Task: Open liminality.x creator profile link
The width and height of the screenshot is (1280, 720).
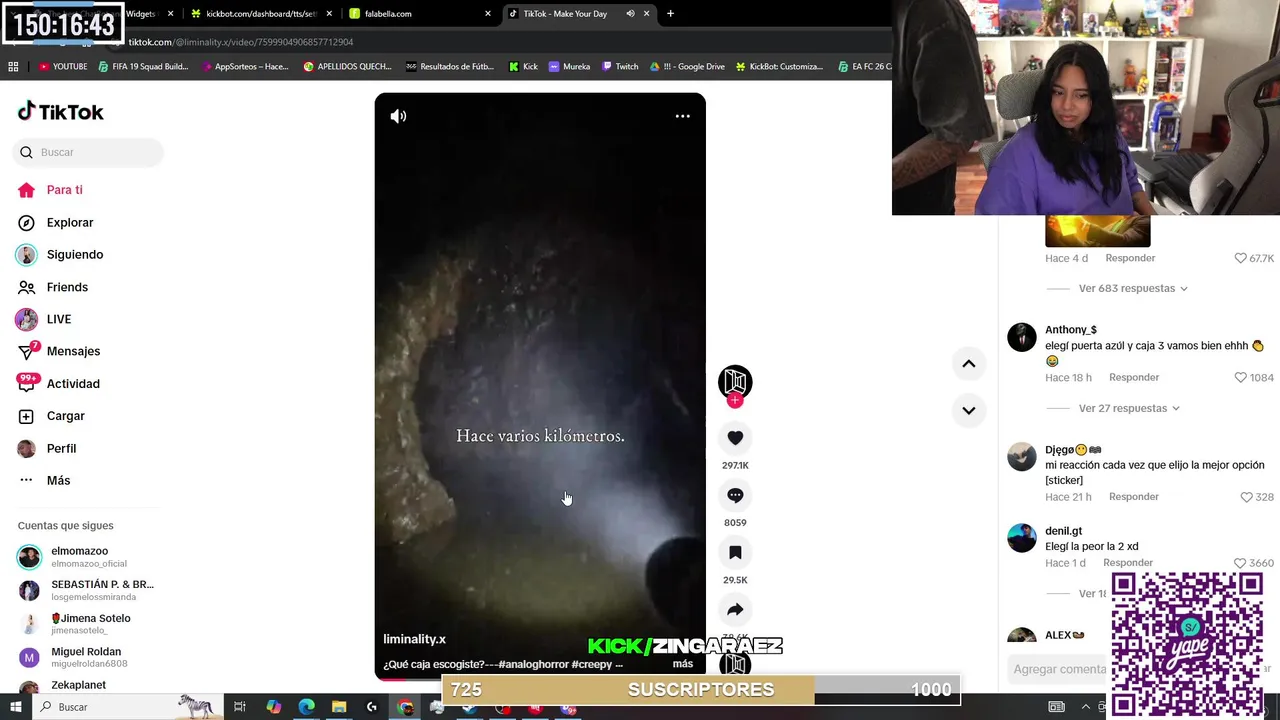Action: (414, 639)
